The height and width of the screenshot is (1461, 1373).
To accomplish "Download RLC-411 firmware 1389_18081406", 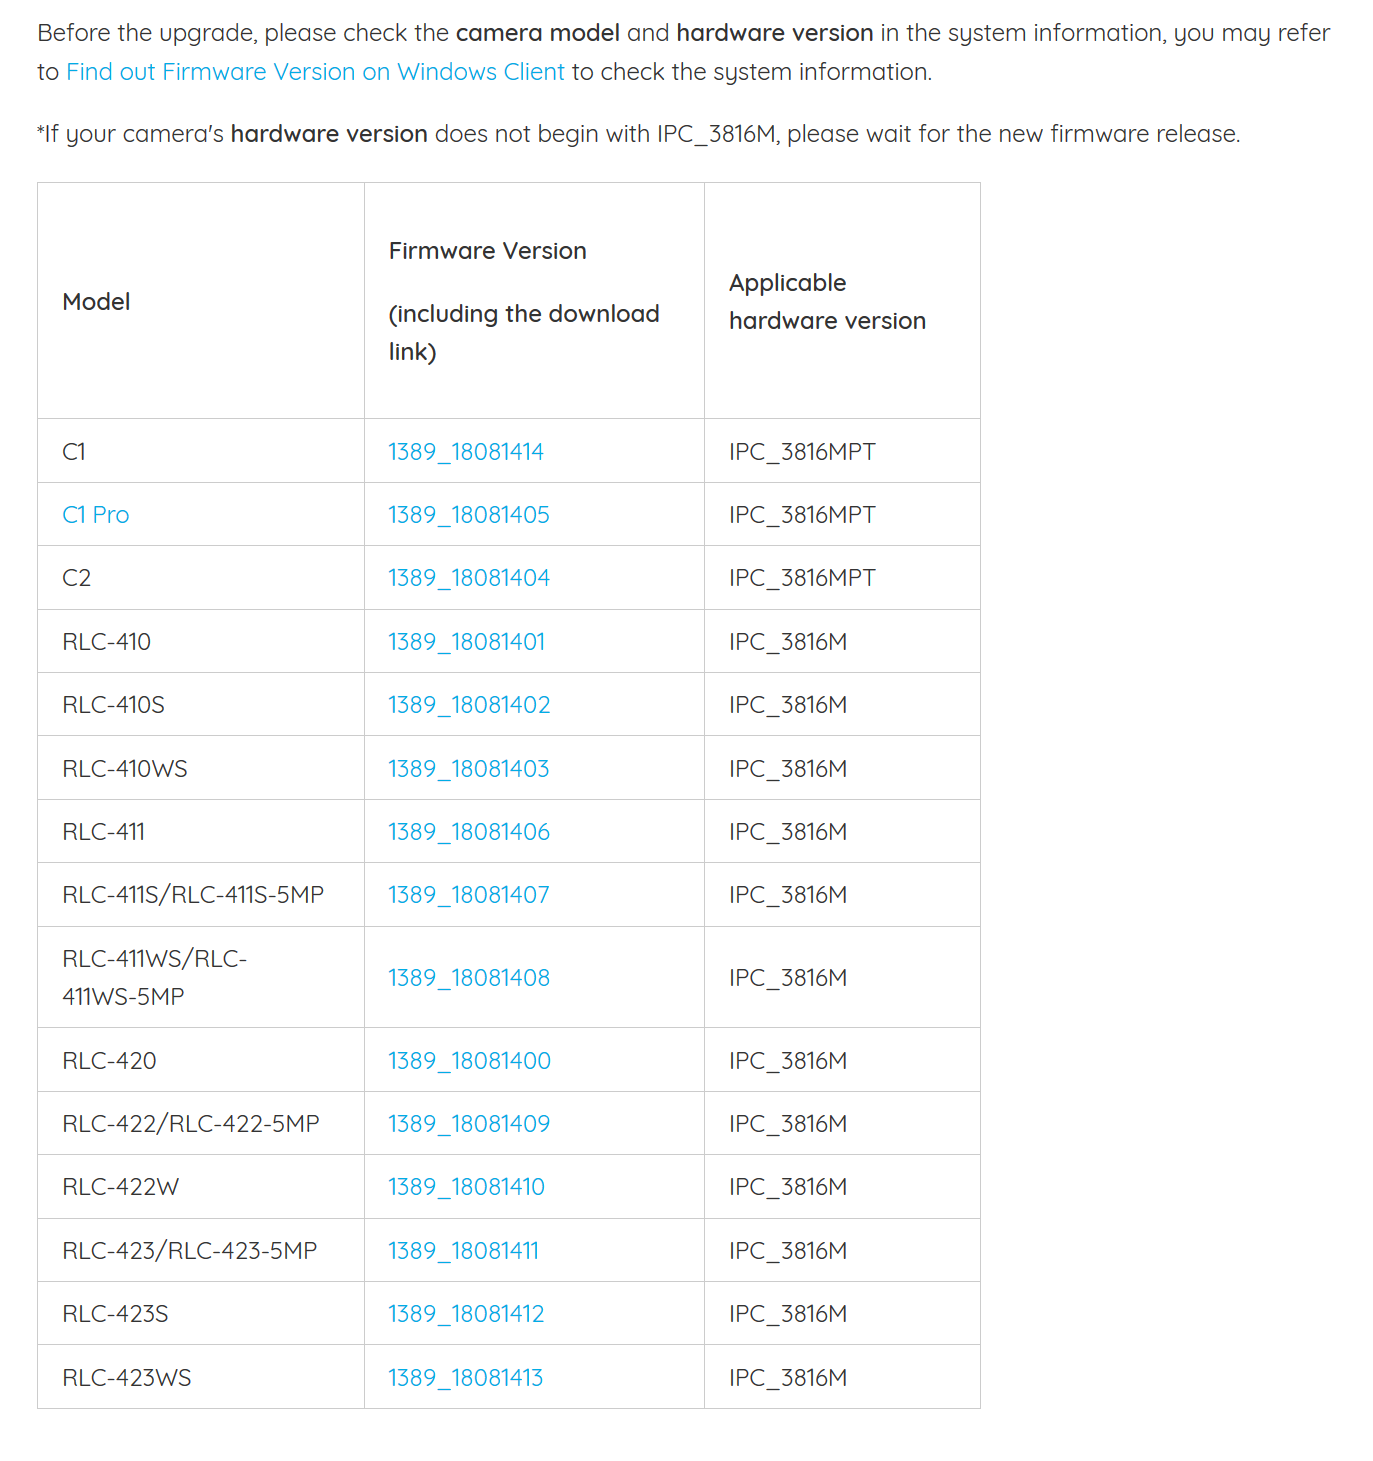I will 469,832.
